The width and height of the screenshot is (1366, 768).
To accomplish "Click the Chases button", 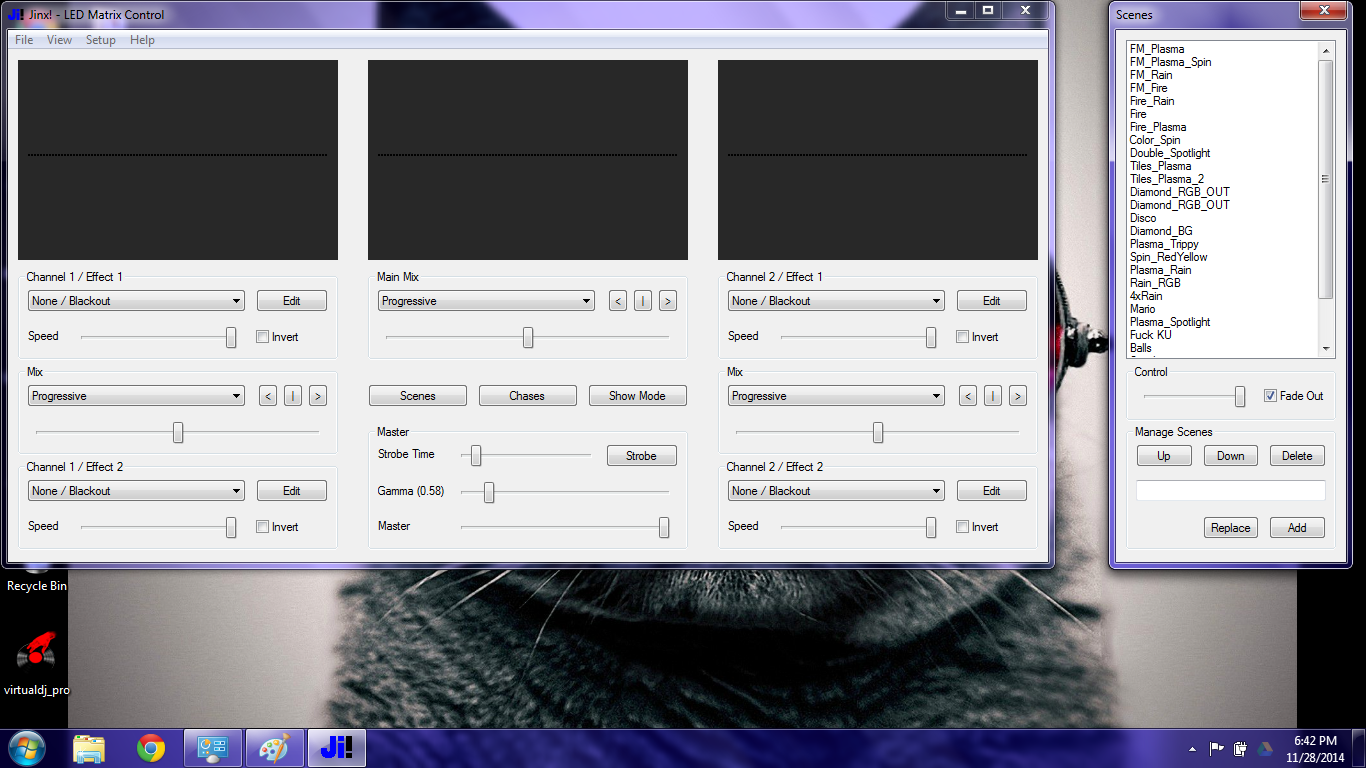I will coord(527,396).
